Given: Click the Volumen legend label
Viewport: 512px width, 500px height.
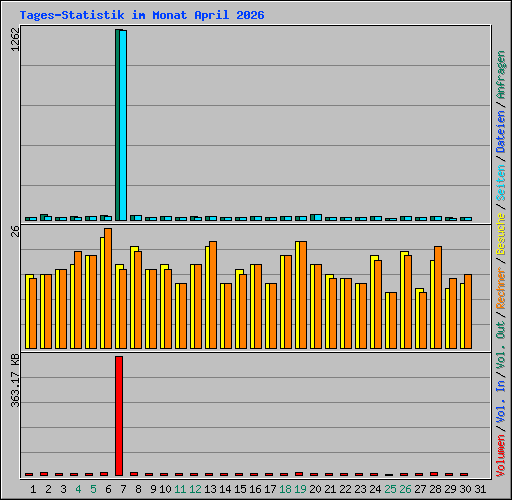Looking at the screenshot, I should click(501, 455).
